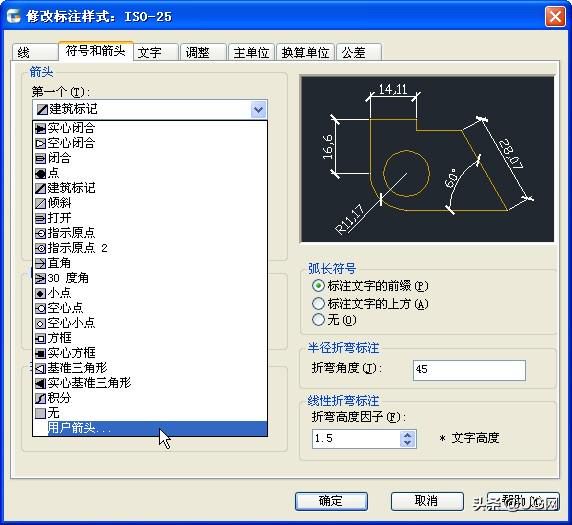Screen dimensions: 572x525
Task: Cancel changes with the 取消 button
Action: [x=427, y=501]
